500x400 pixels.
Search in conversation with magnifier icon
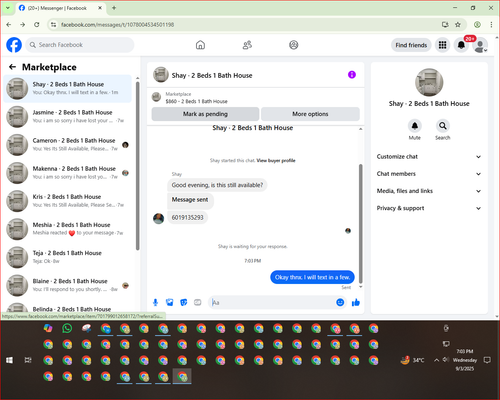point(443,126)
